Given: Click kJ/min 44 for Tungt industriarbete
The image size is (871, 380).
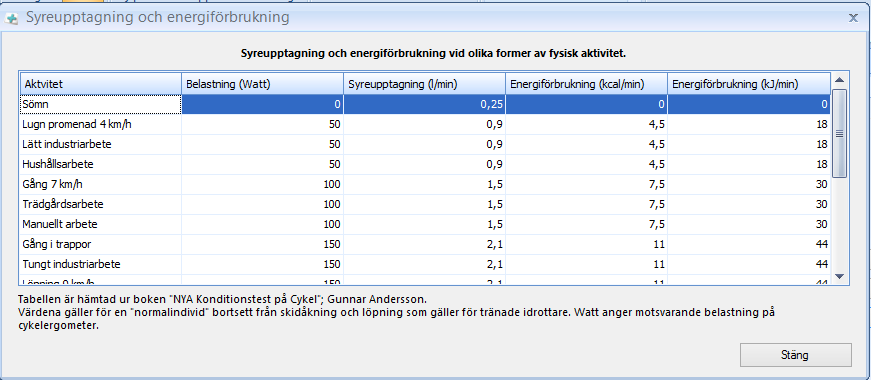Looking at the screenshot, I should click(x=749, y=264).
